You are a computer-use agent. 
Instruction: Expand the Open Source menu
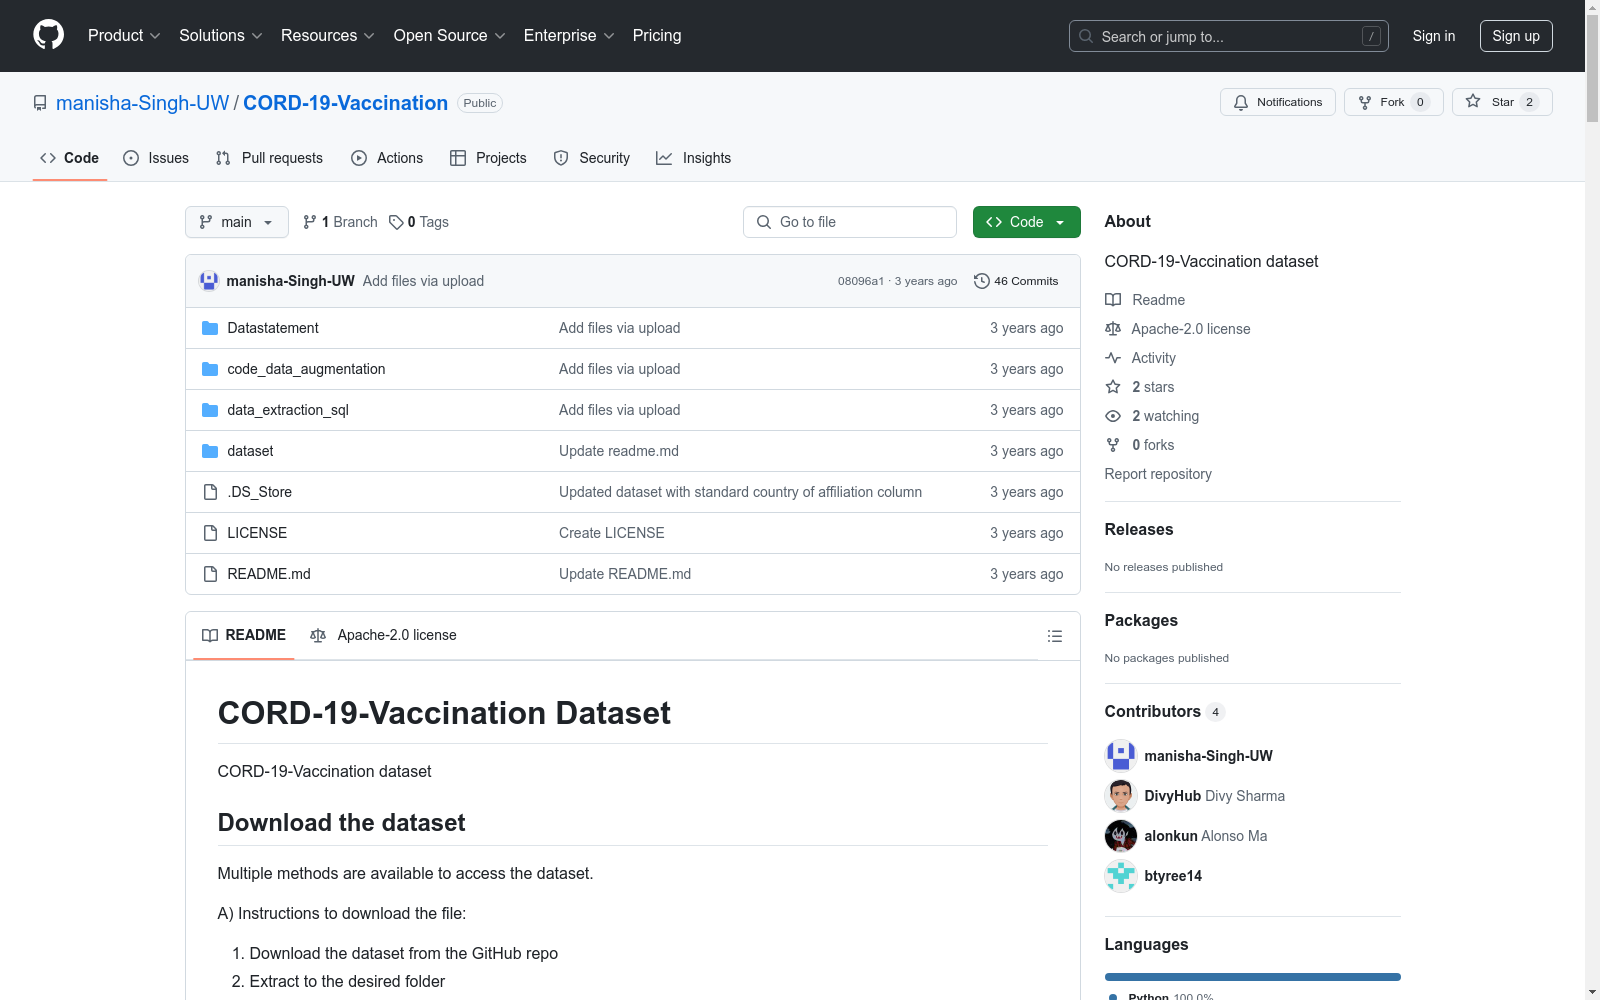[450, 35]
